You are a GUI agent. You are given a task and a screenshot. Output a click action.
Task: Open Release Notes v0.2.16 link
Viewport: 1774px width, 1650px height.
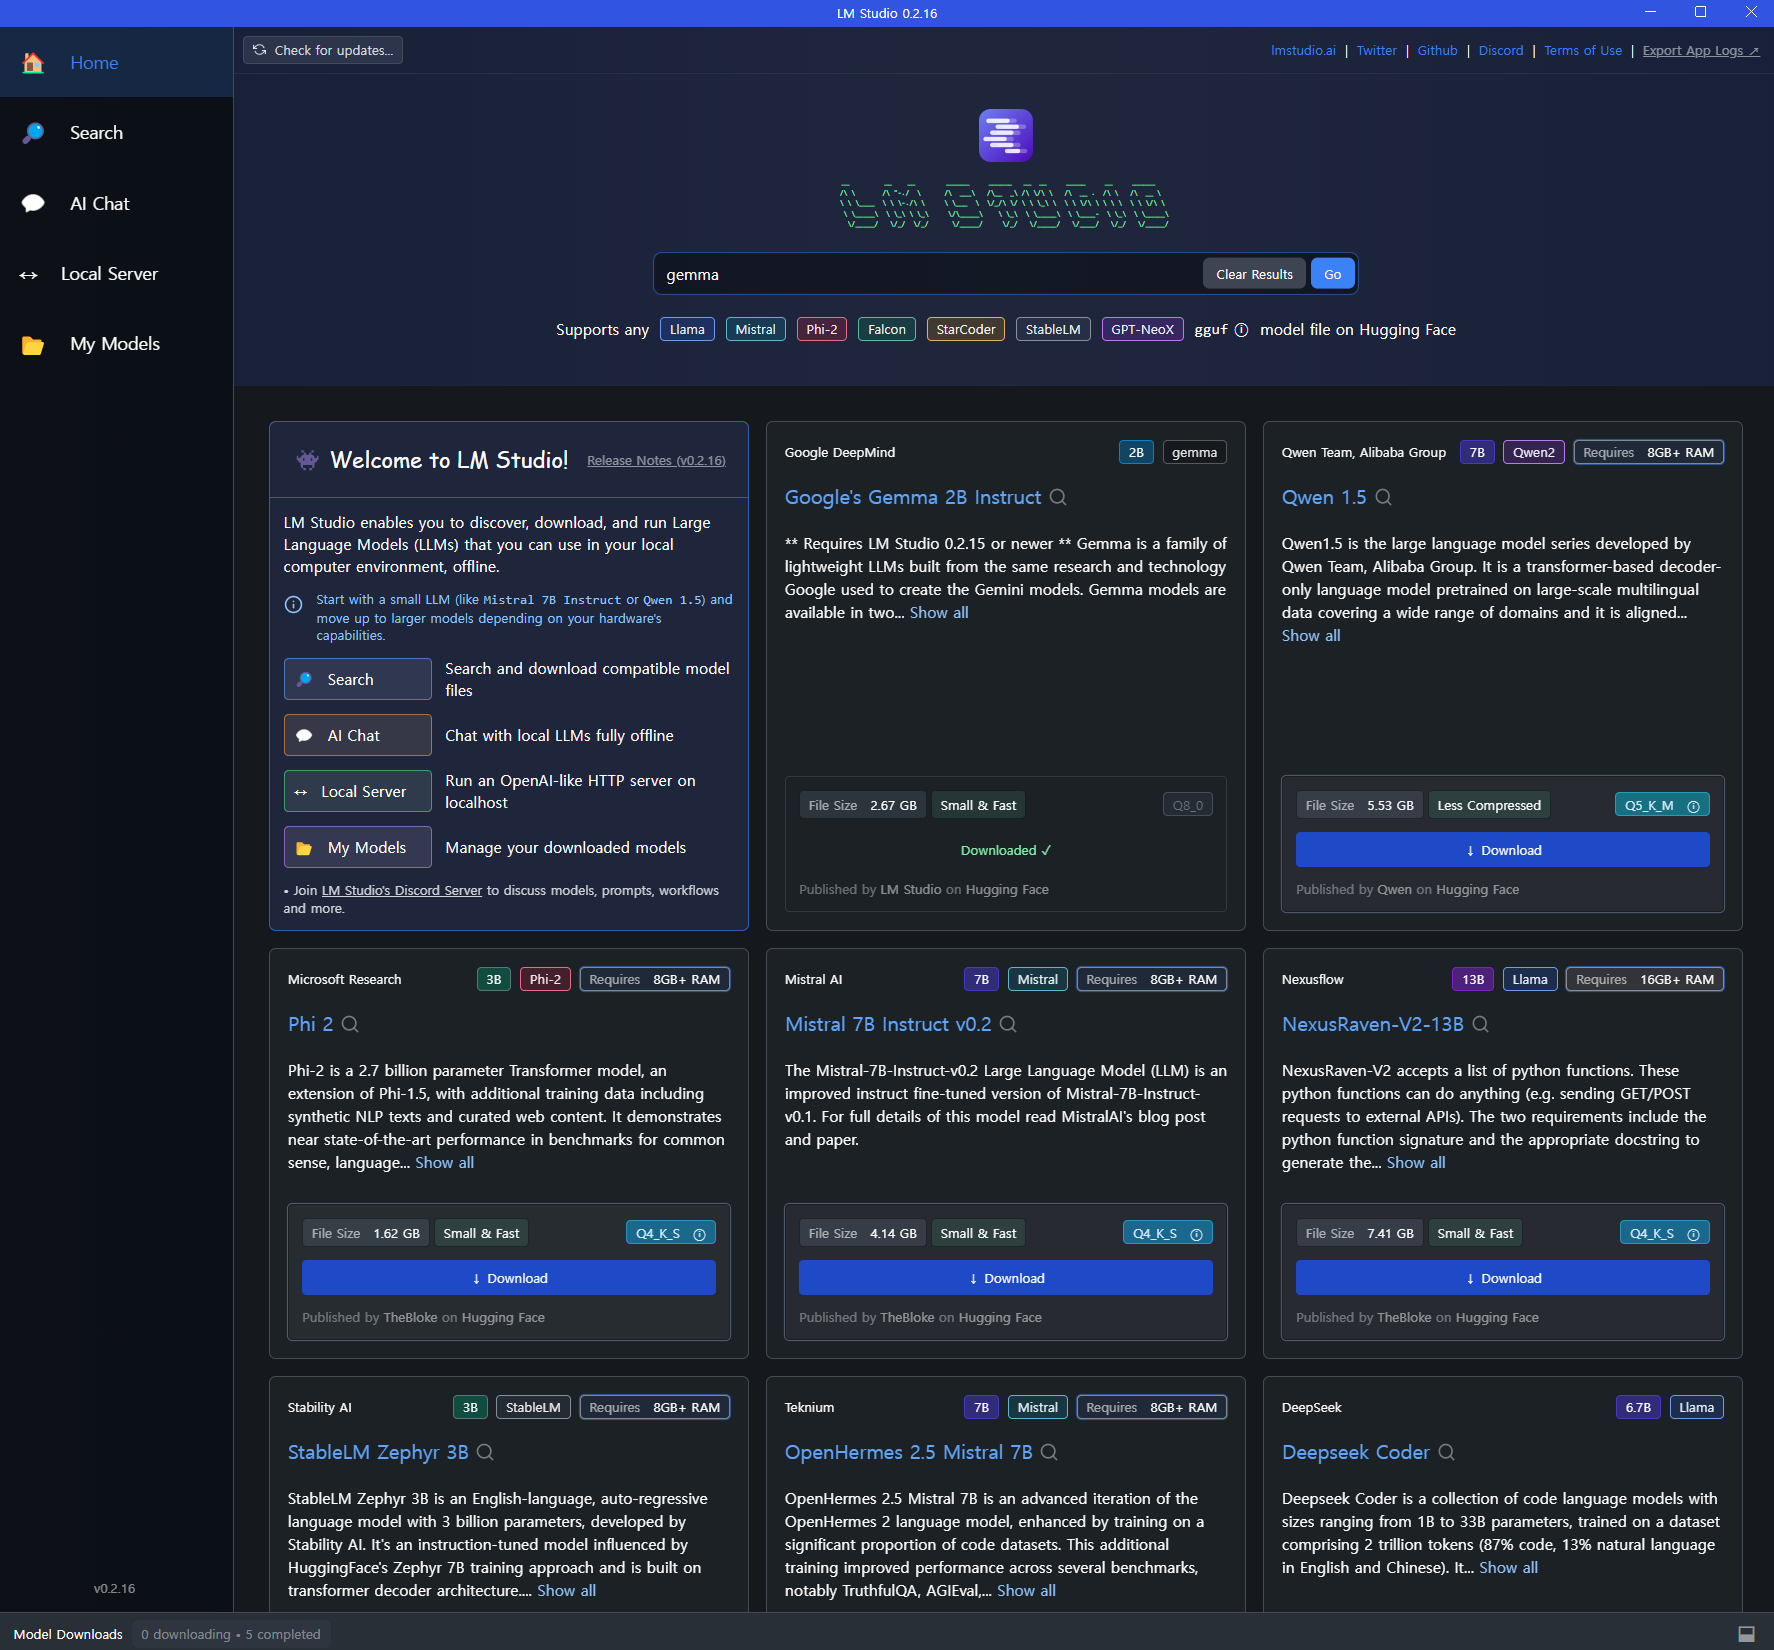click(x=656, y=460)
